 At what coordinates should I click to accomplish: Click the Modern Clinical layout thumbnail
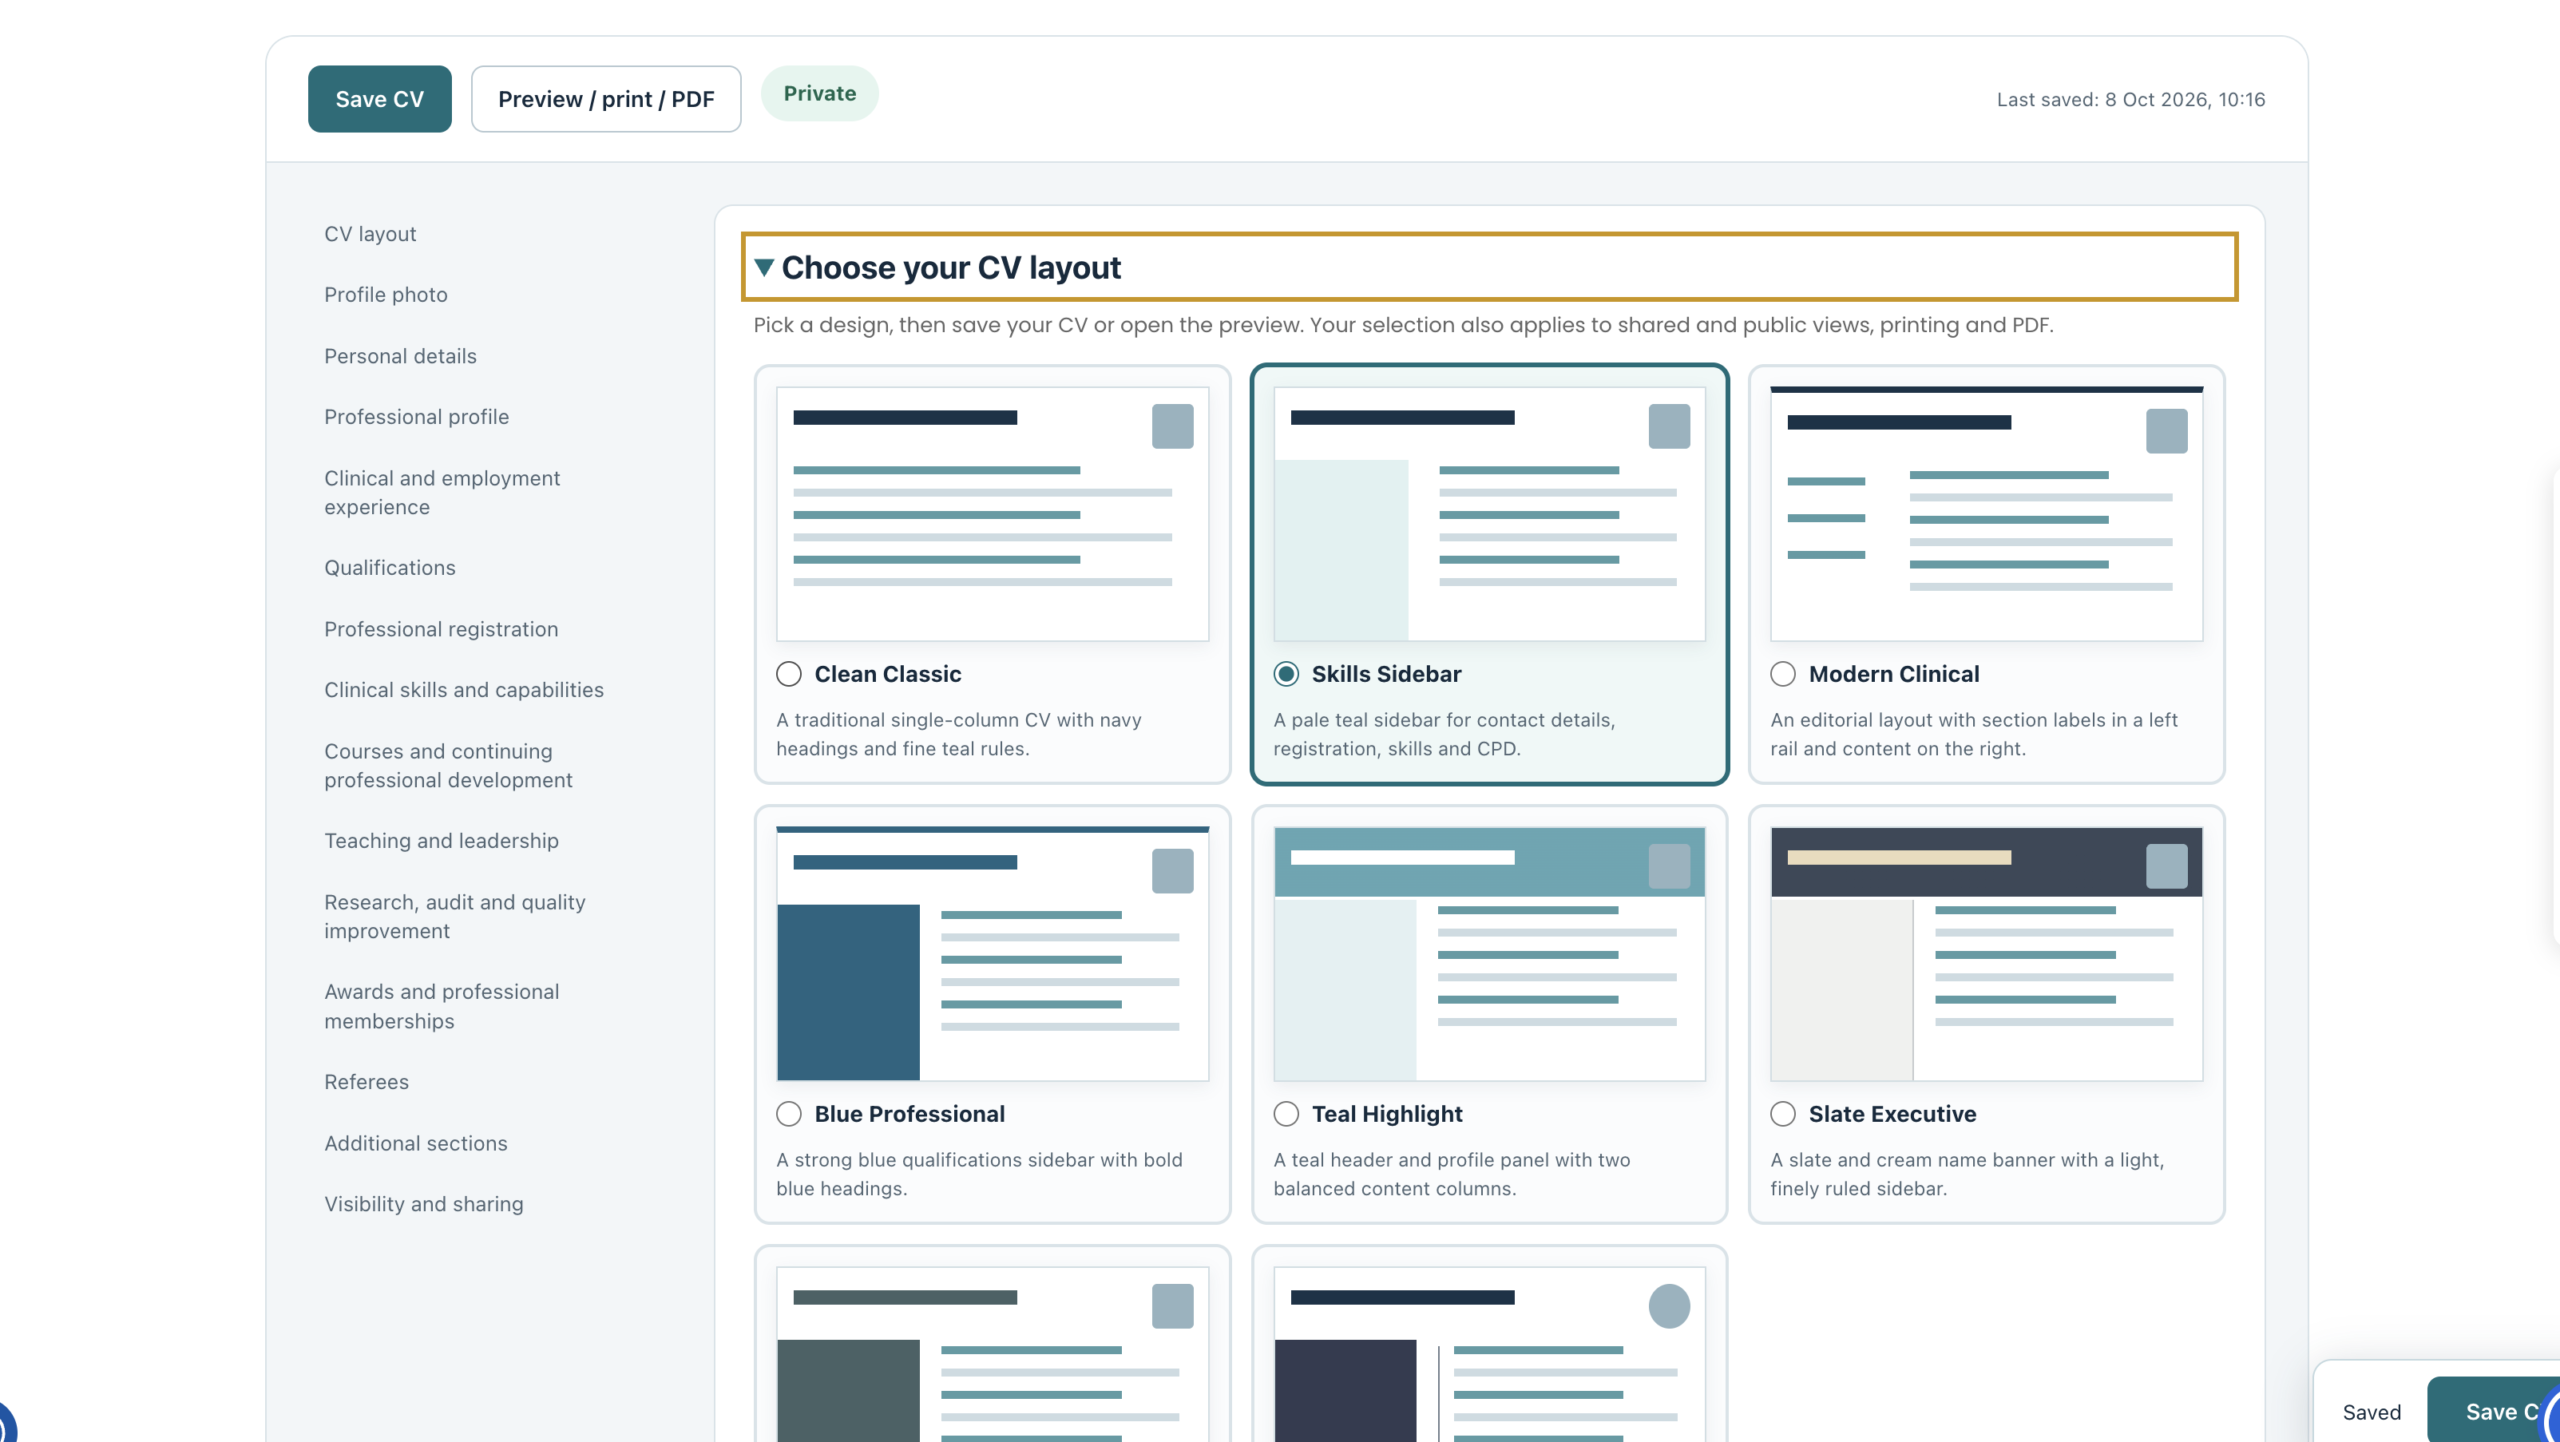click(1986, 514)
